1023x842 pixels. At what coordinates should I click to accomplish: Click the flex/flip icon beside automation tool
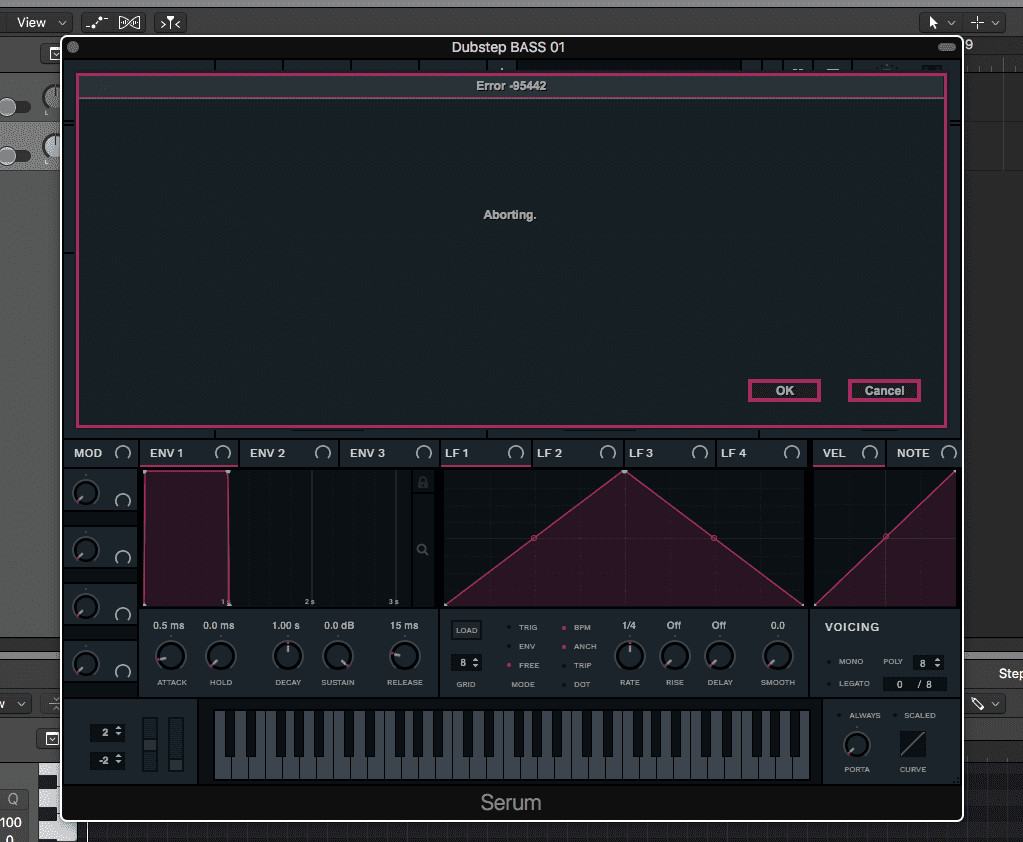pos(129,22)
